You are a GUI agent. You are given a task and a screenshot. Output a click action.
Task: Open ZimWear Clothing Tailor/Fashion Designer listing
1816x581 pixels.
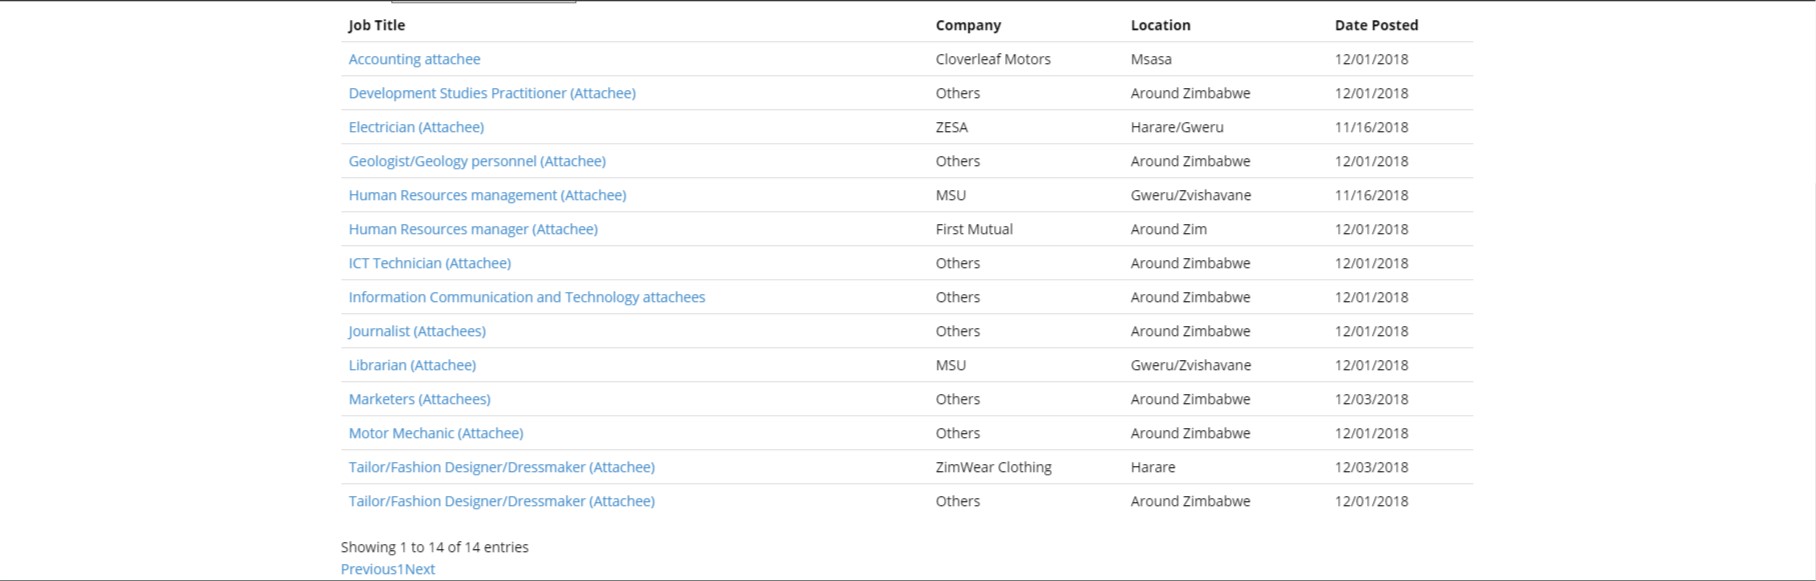[x=501, y=467]
